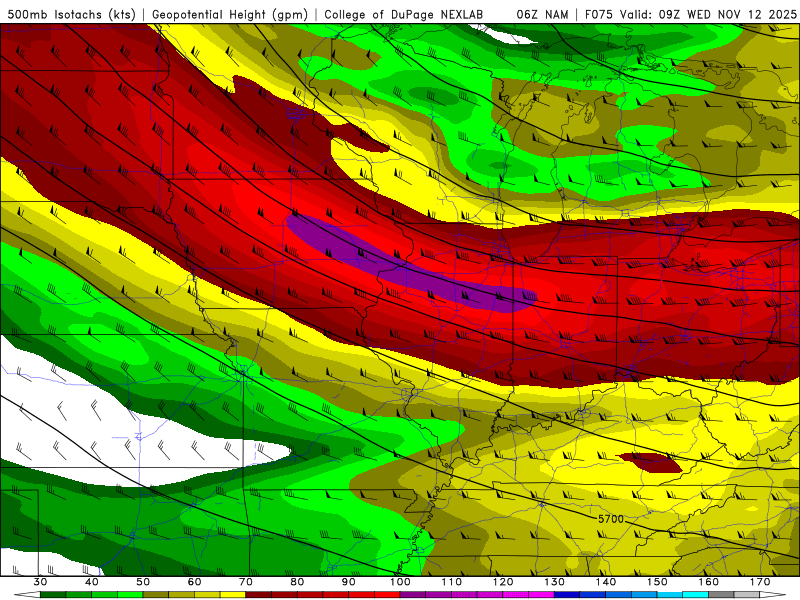Click the '40' value on the color scale
This screenshot has width=800, height=600.
[92, 582]
